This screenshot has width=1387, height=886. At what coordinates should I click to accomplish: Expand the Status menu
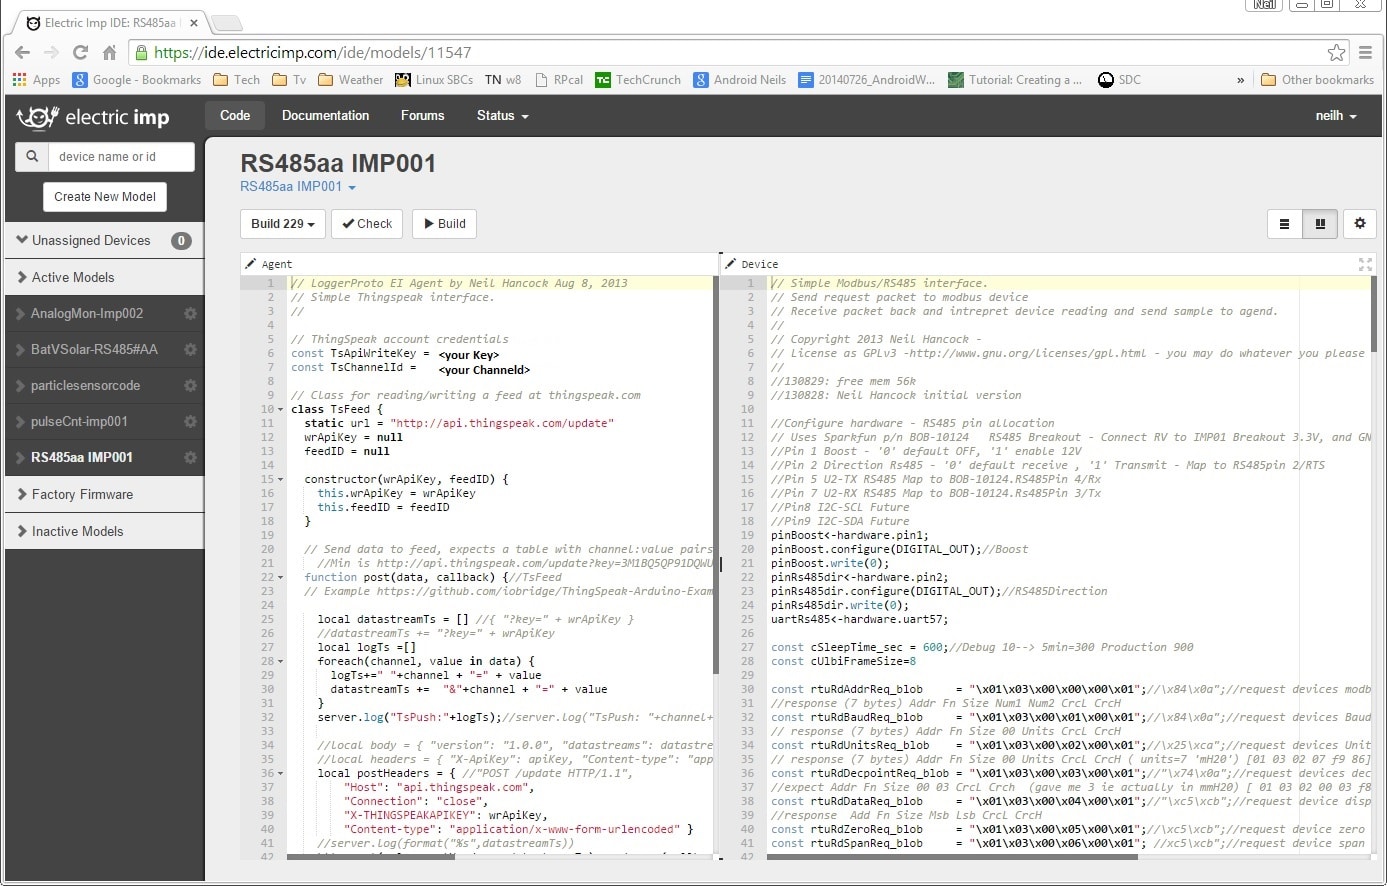point(502,116)
